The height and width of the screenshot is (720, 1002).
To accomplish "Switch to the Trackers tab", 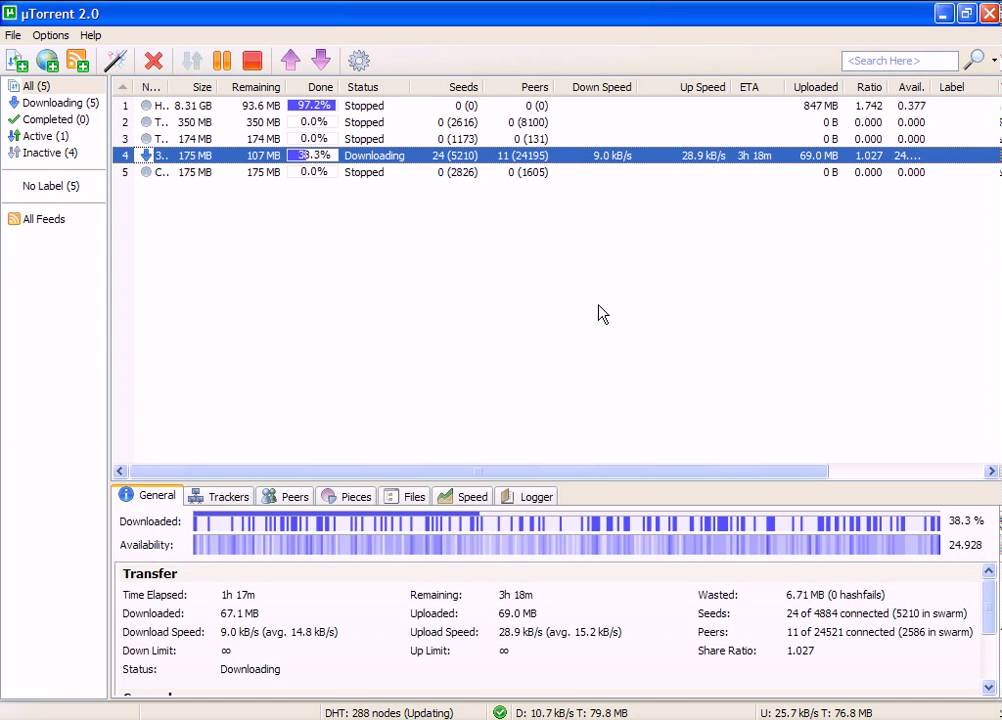I will (219, 497).
